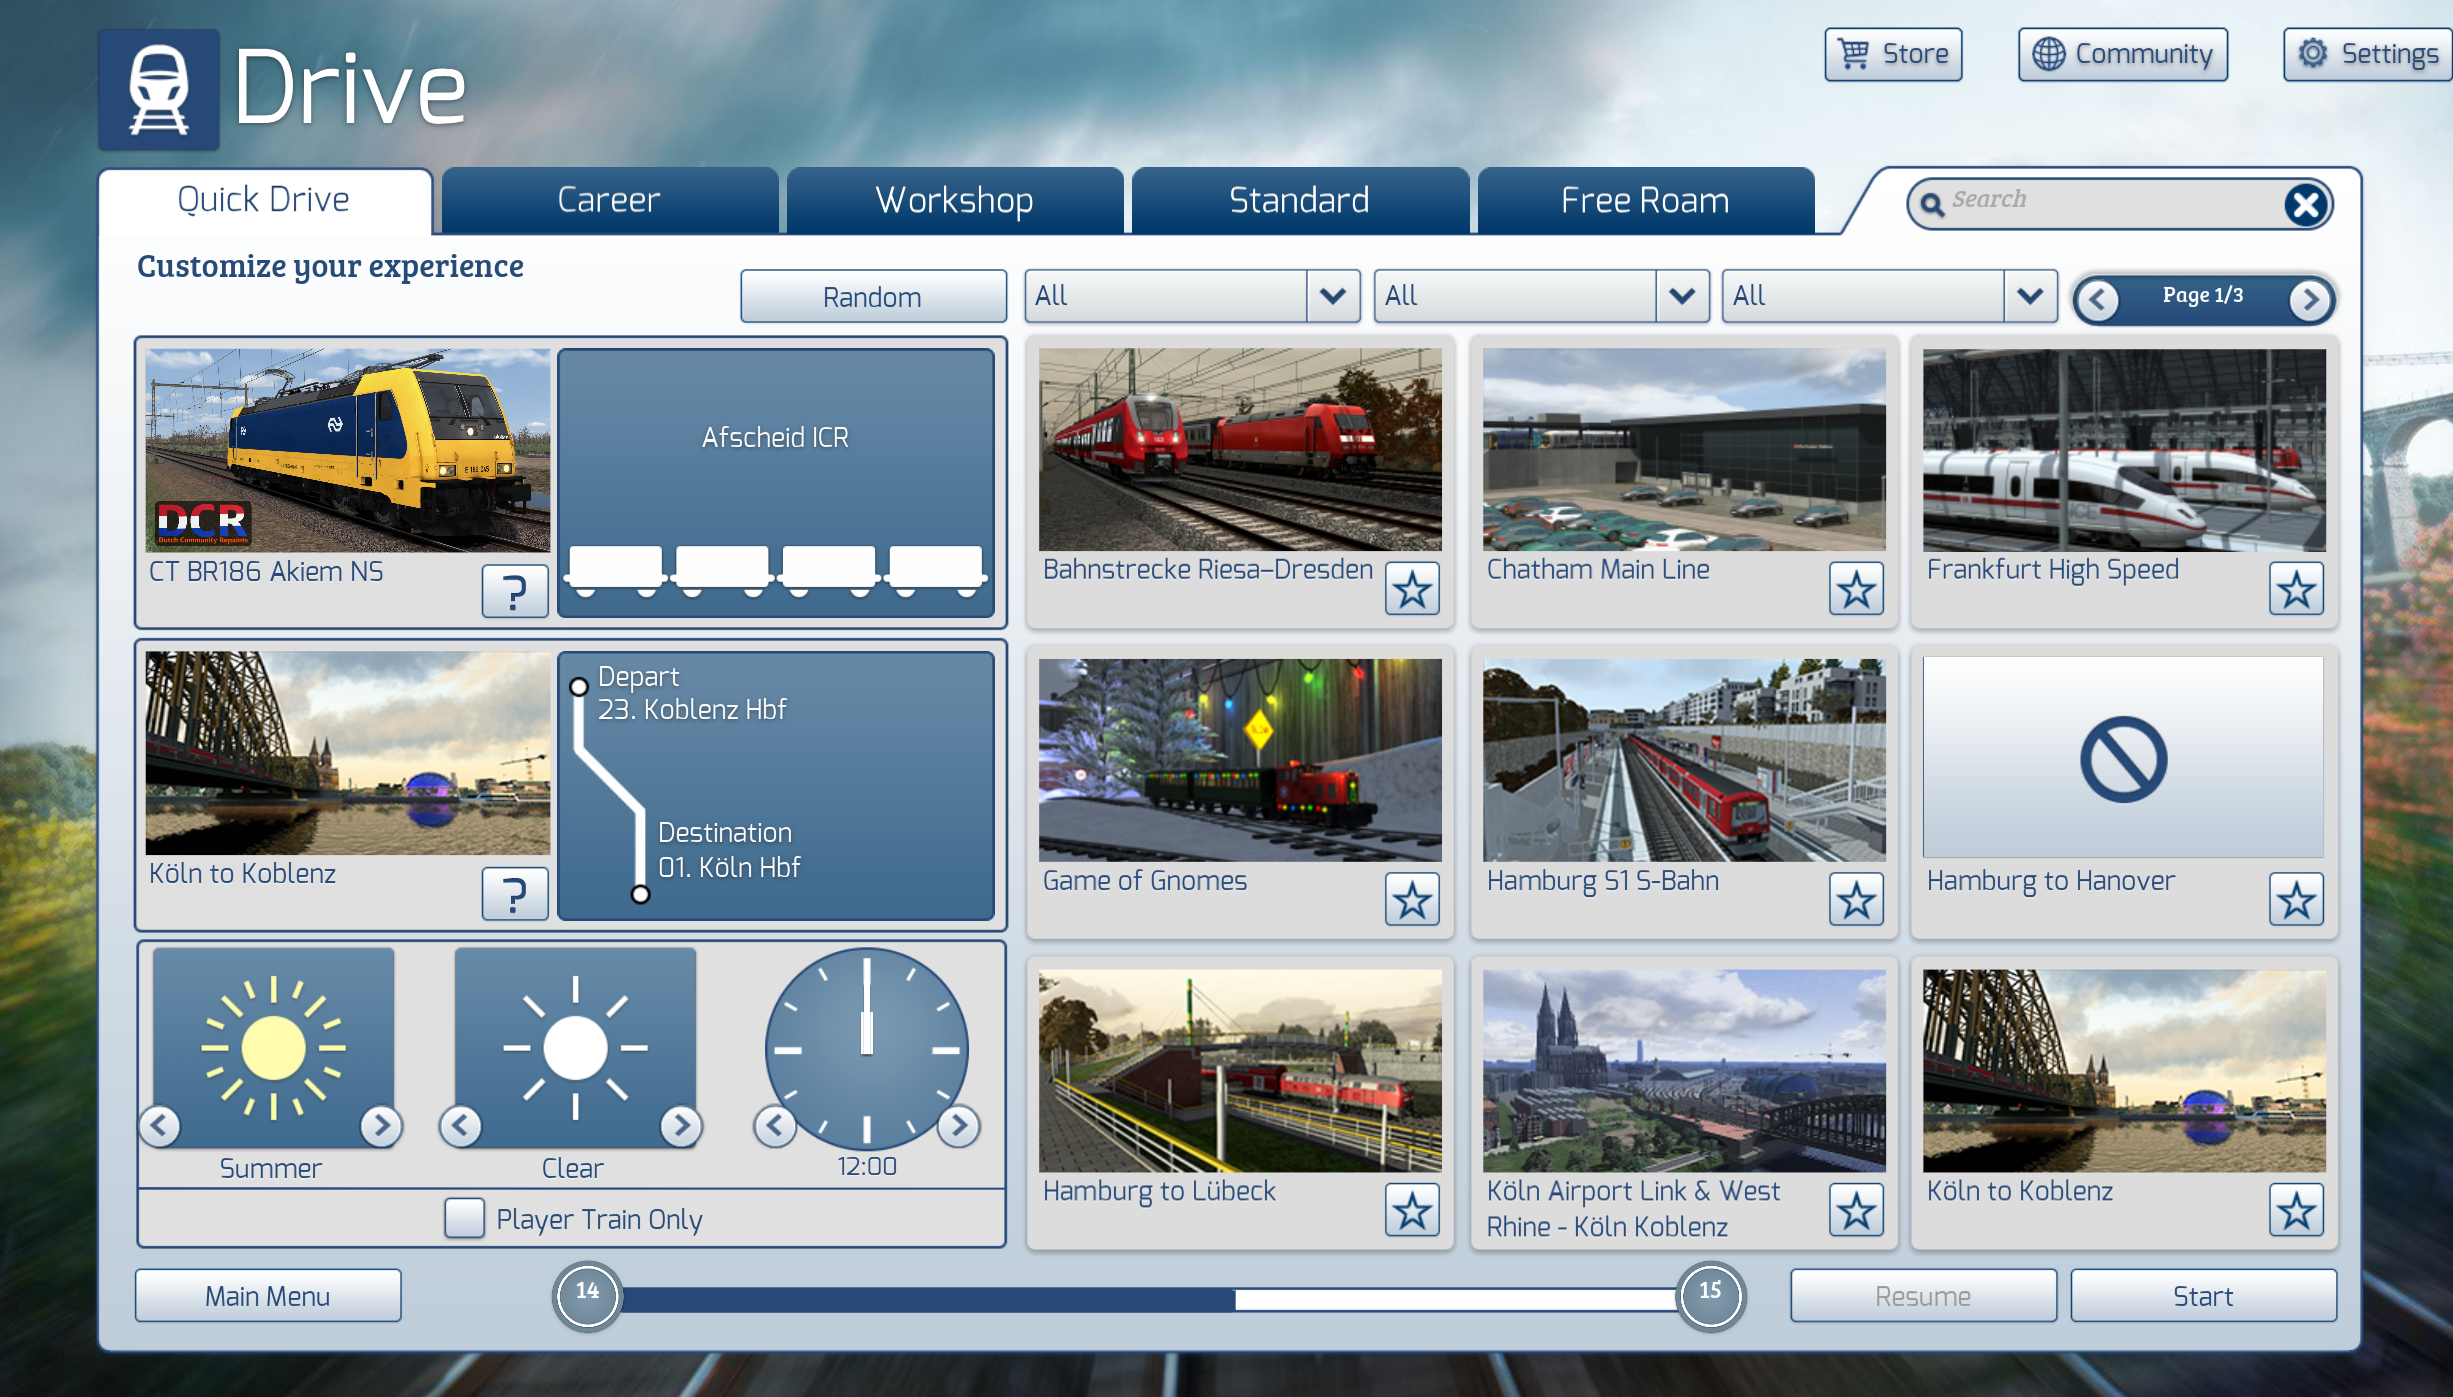The width and height of the screenshot is (2453, 1397).
Task: Click the Afscheid ICR consist panel
Action: tap(776, 483)
